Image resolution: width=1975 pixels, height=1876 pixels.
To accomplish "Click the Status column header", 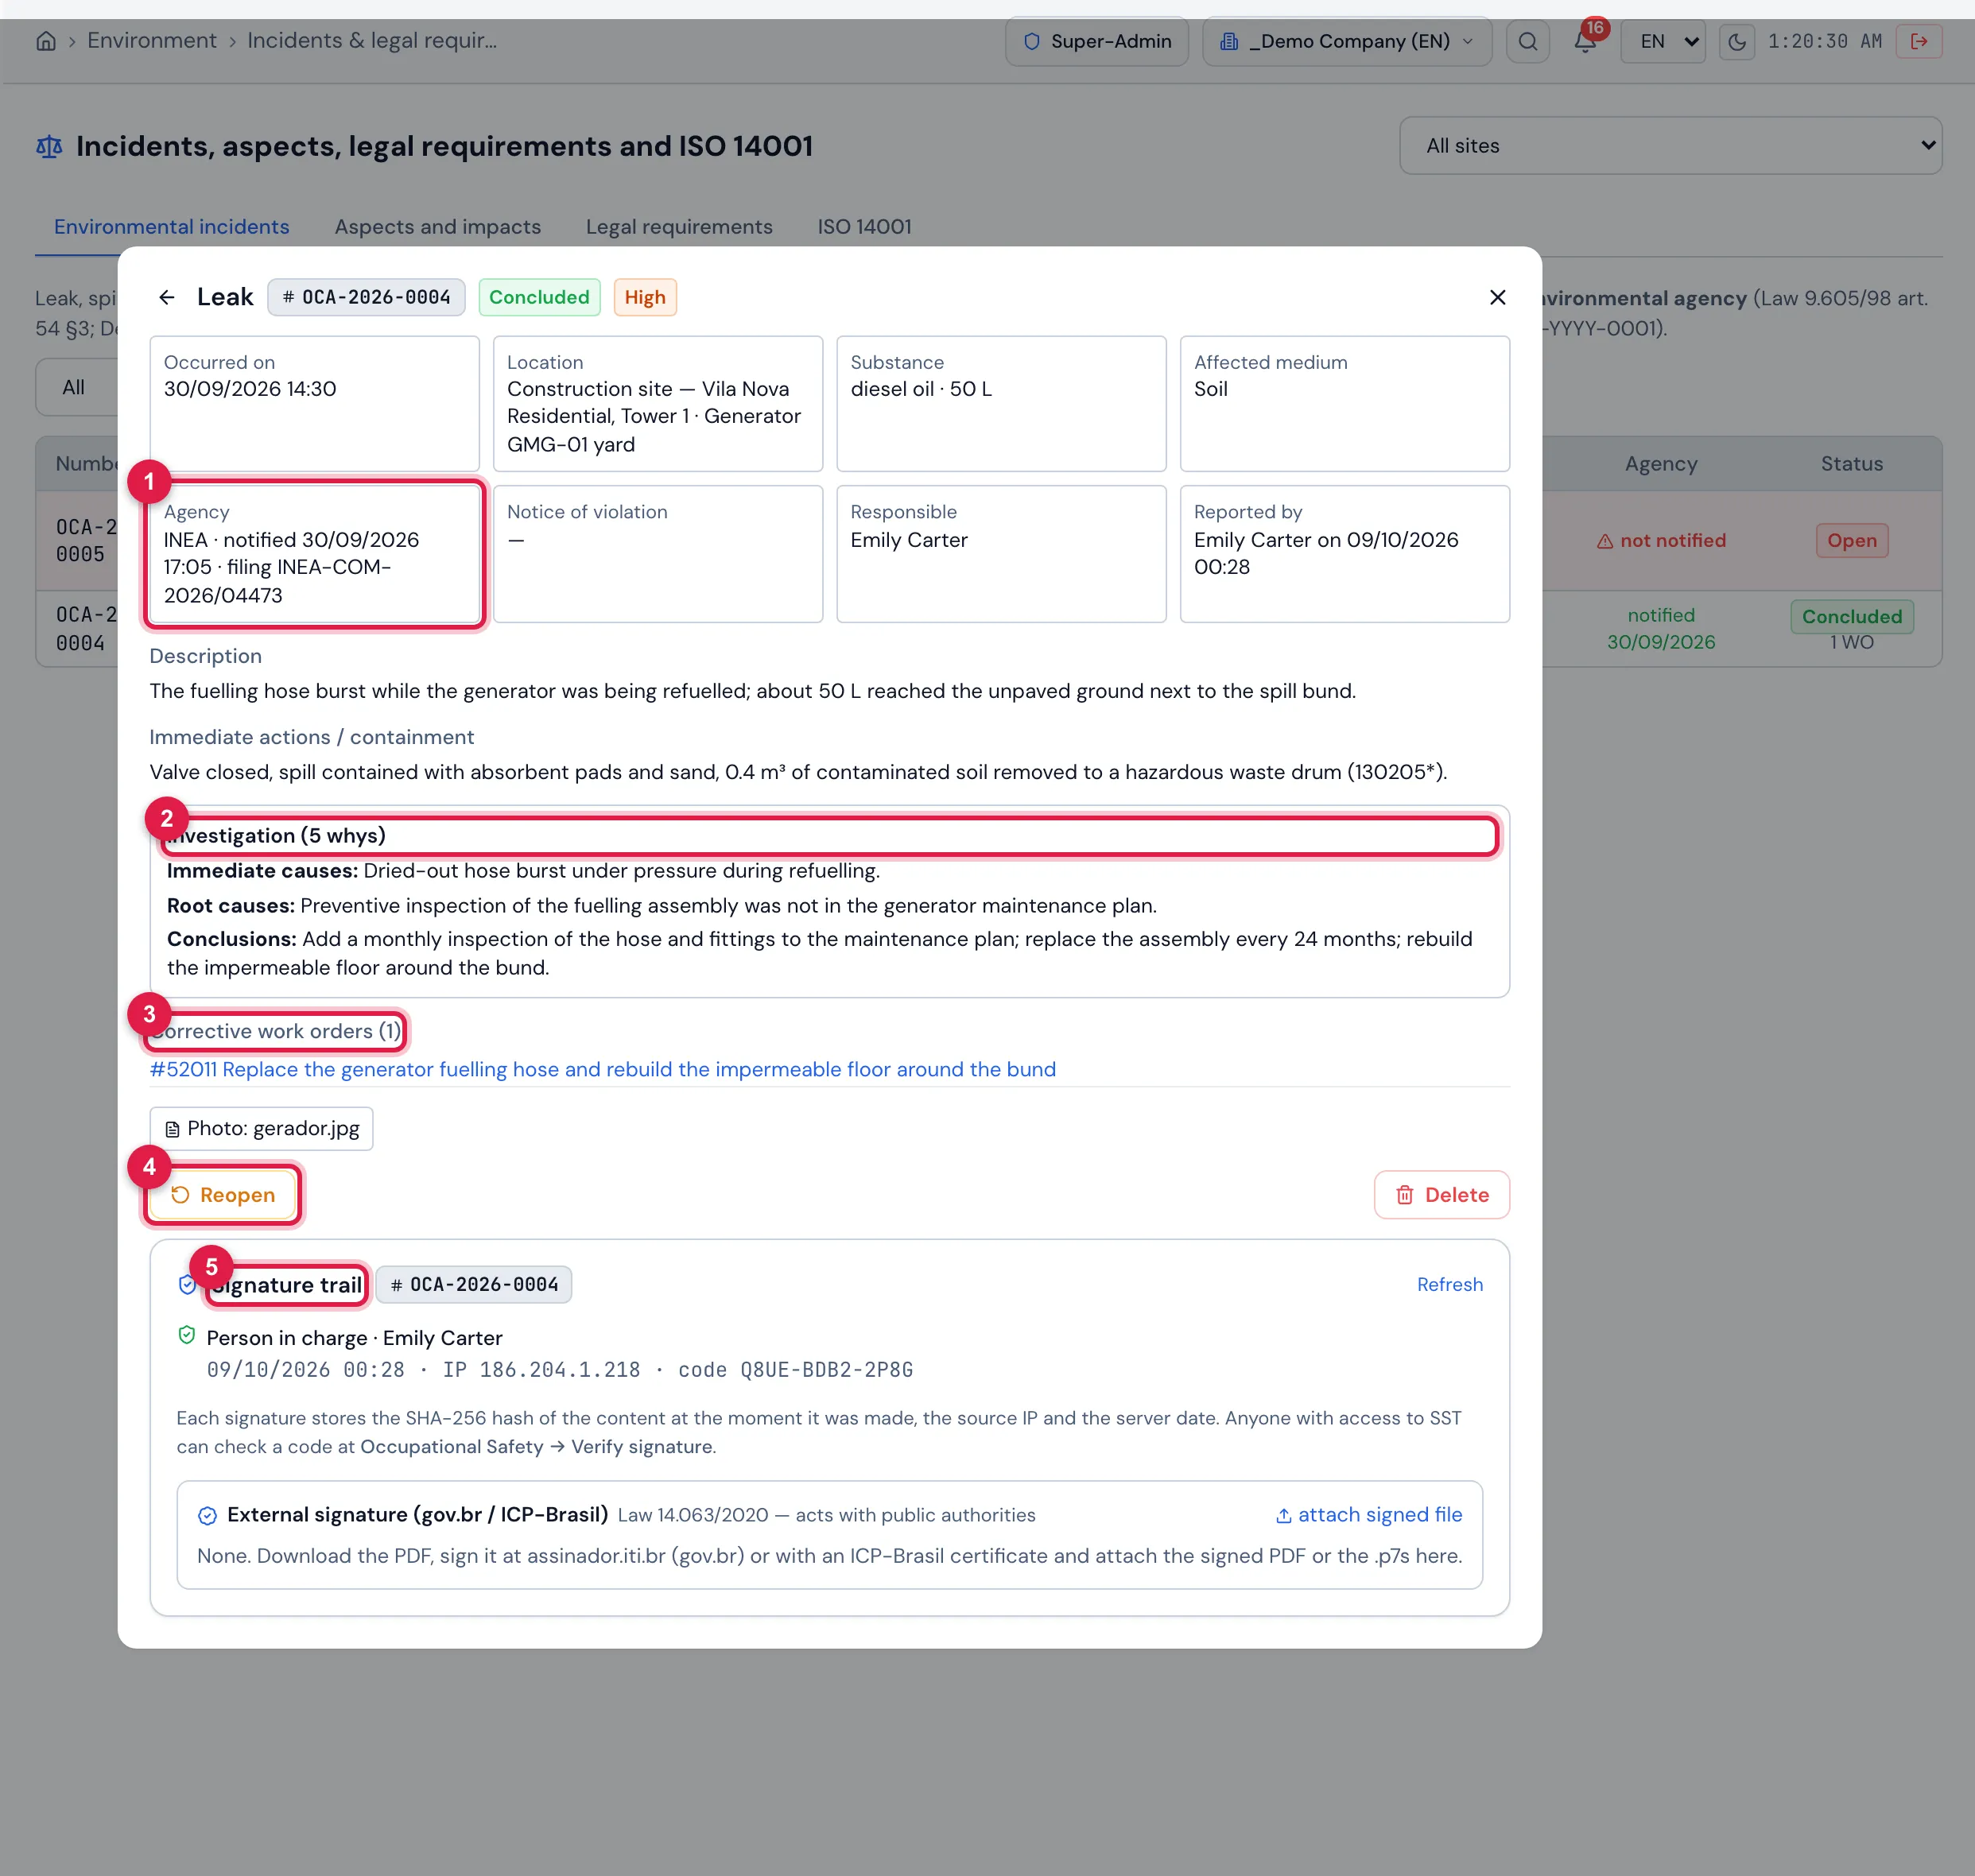I will 1852,464.
